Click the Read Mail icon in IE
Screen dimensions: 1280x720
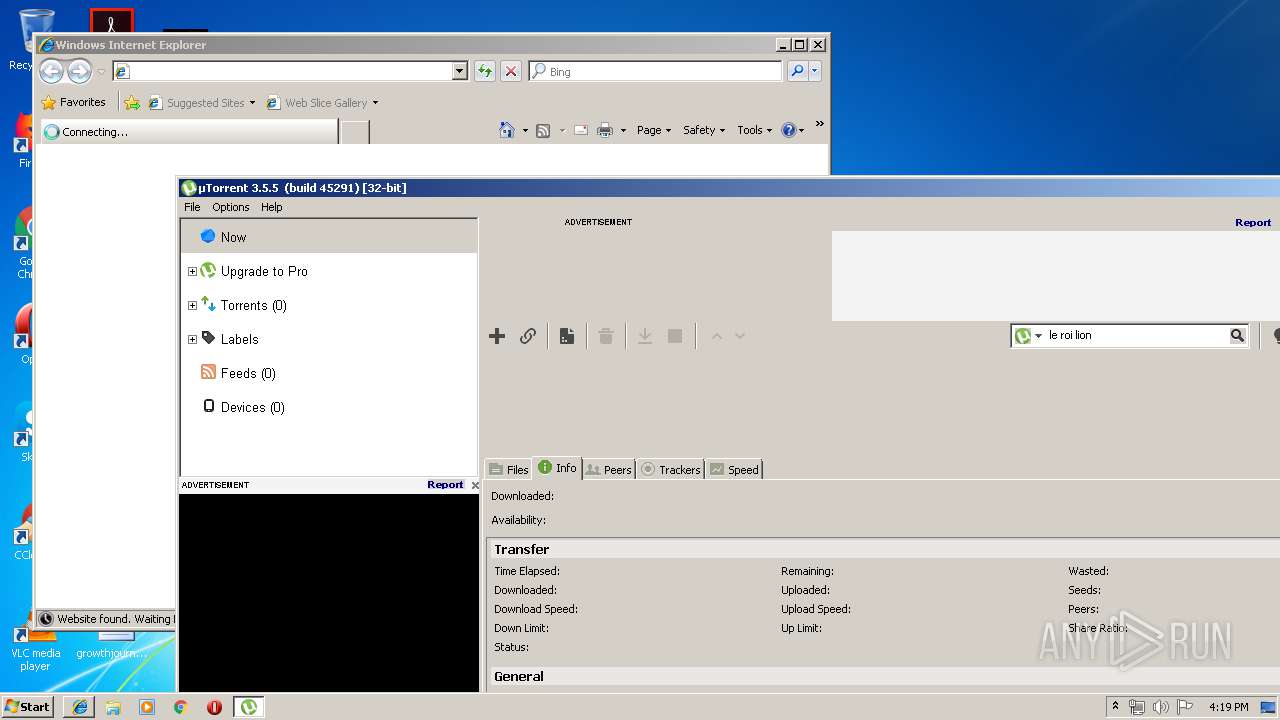pos(580,130)
